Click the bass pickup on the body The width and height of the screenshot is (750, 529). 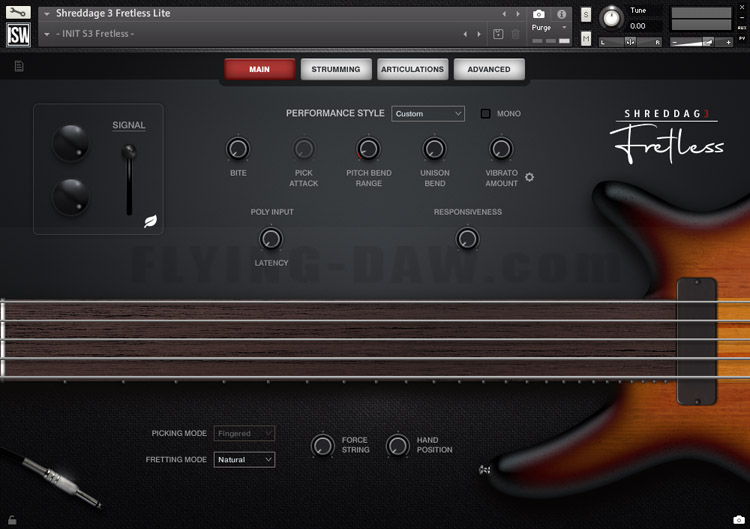pos(696,341)
